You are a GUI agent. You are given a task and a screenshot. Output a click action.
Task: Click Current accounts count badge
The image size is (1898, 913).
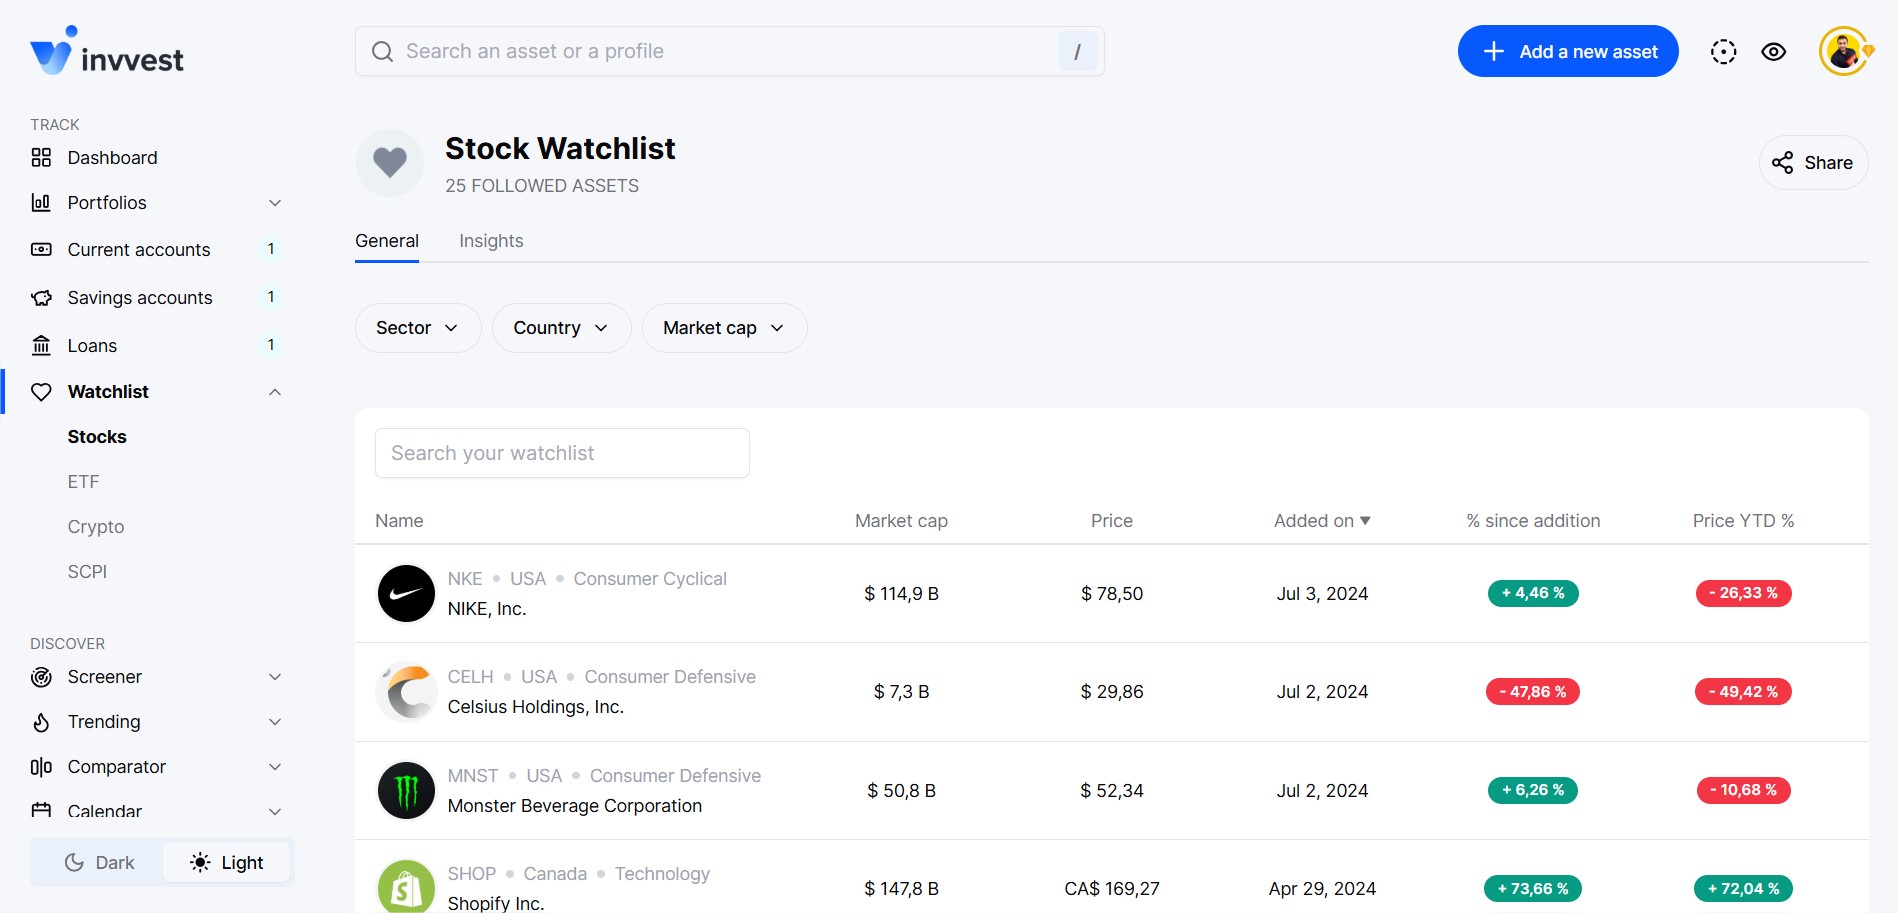(271, 249)
